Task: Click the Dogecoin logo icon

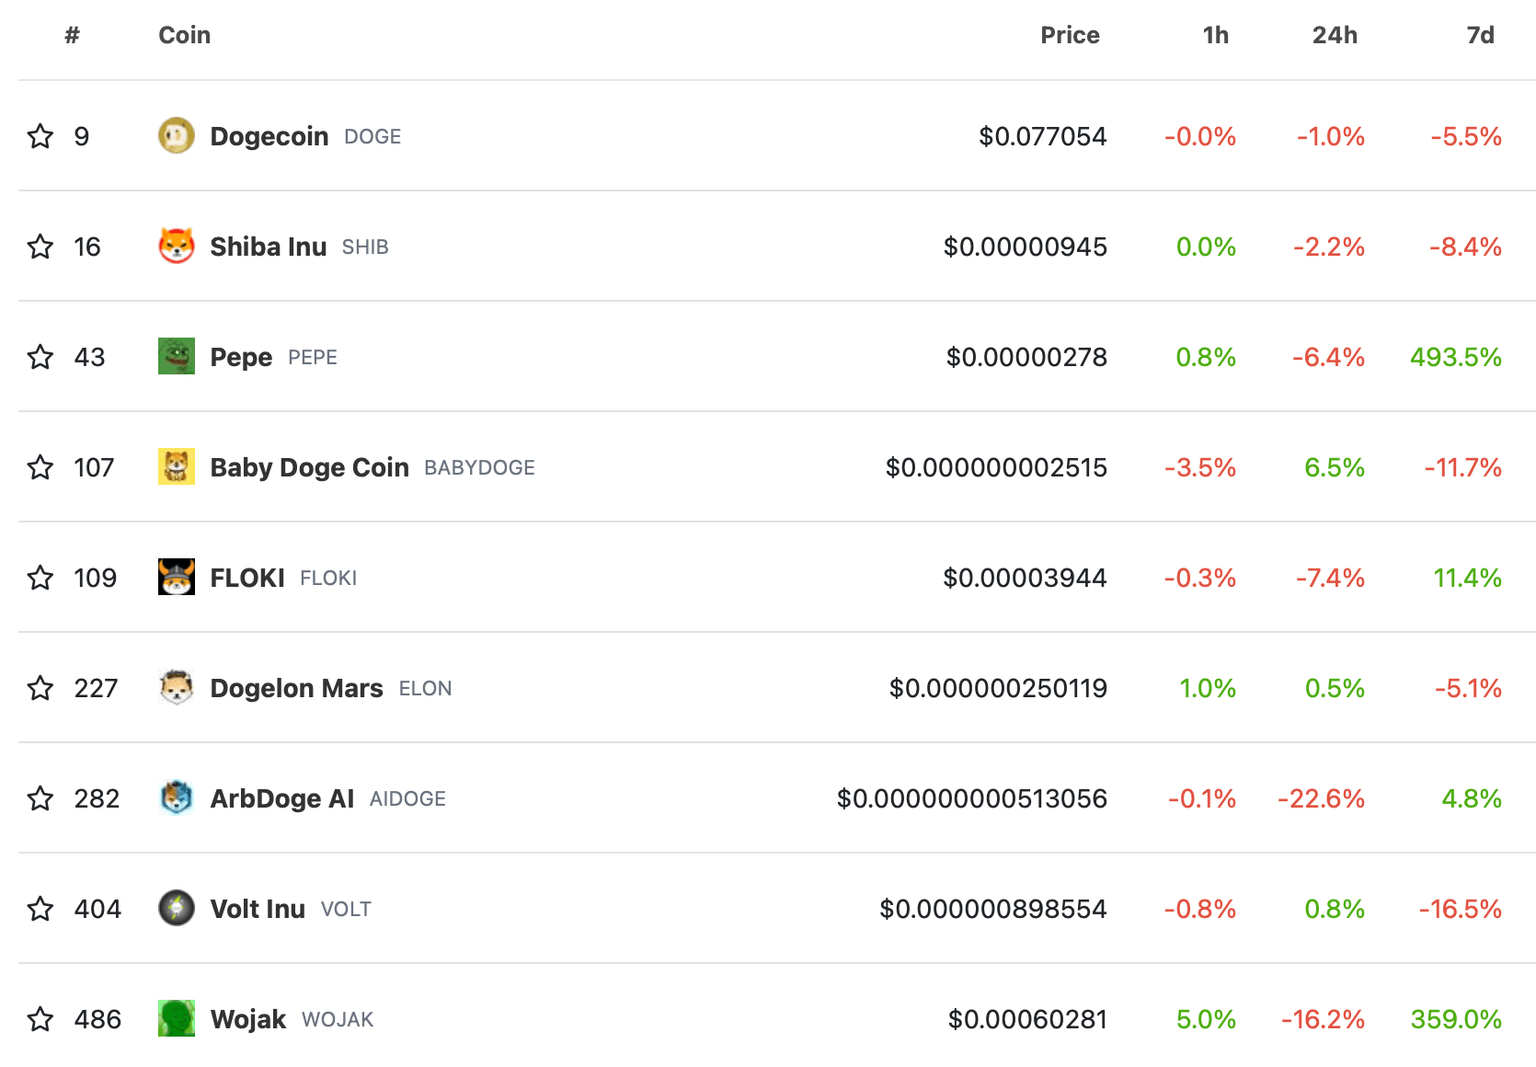Action: [x=176, y=136]
